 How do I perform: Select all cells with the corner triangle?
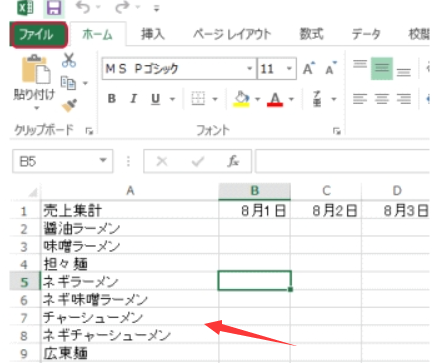click(x=32, y=192)
